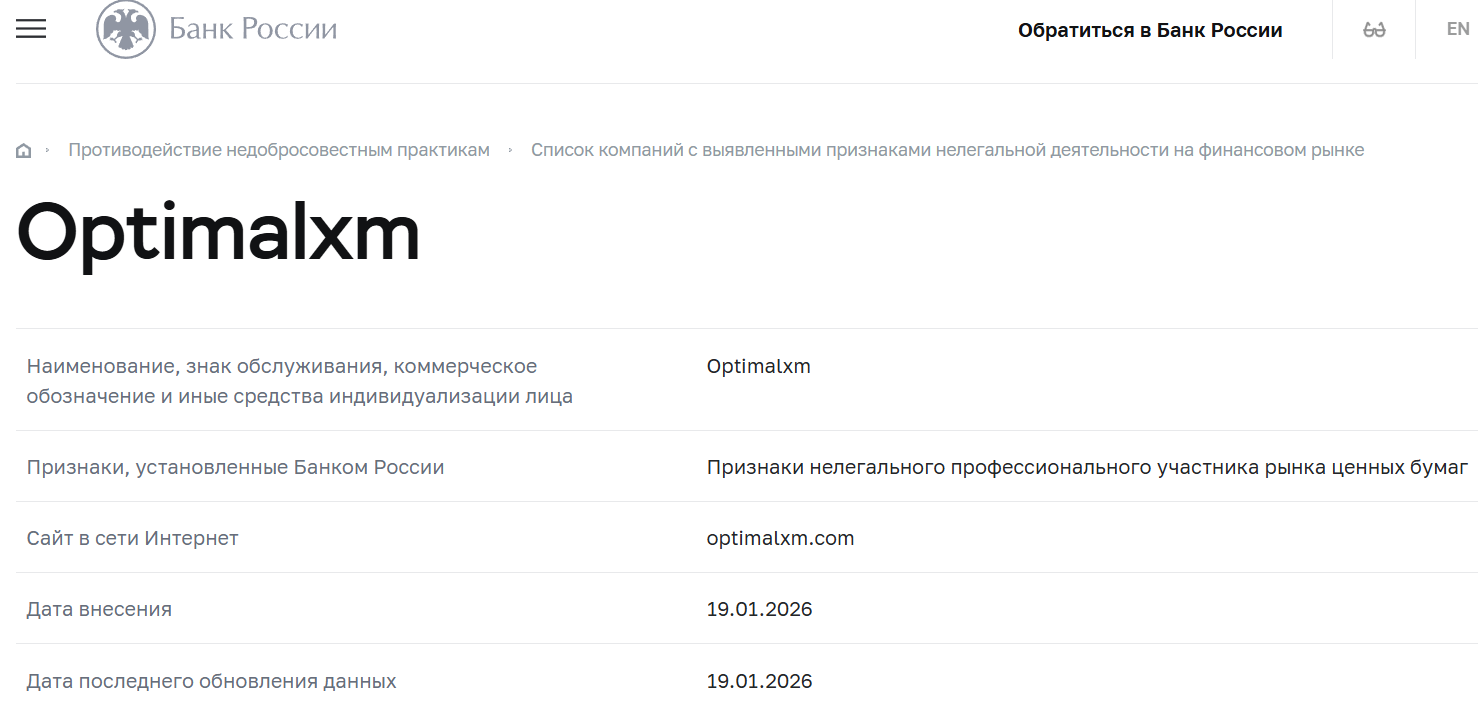1478x706 pixels.
Task: Open breadcrumb link Список компаний с выявленными признаками
Action: pyautogui.click(x=947, y=149)
